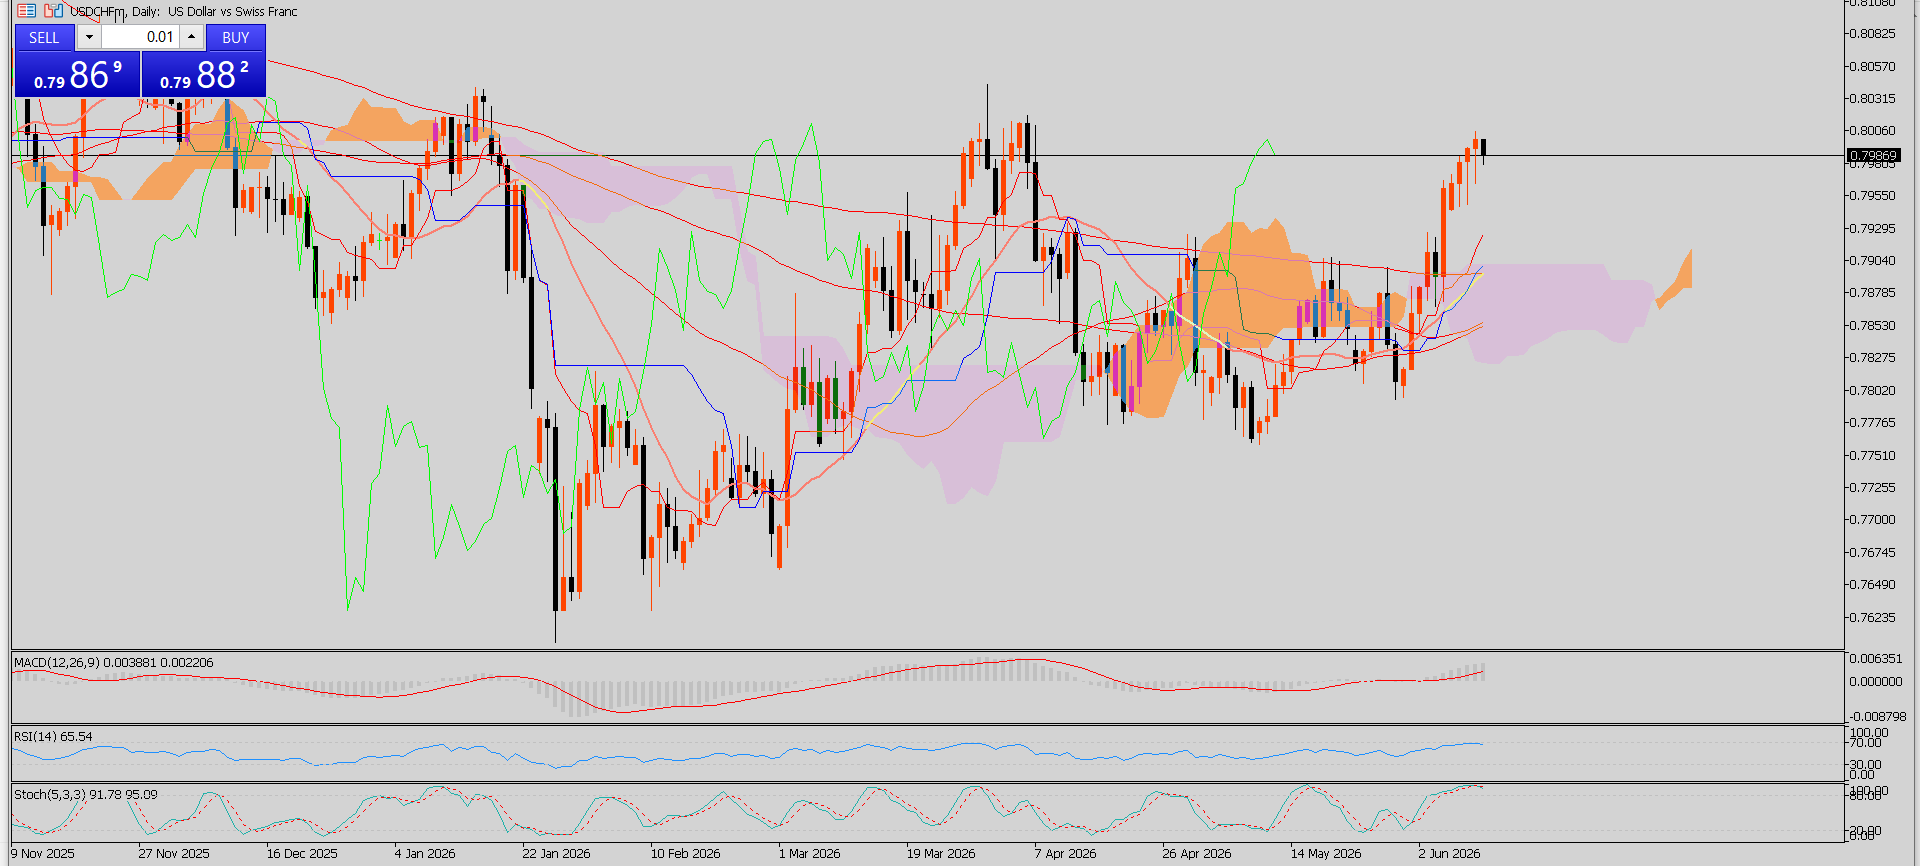
Task: Click the 0.80825 price scale value
Action: (1871, 33)
